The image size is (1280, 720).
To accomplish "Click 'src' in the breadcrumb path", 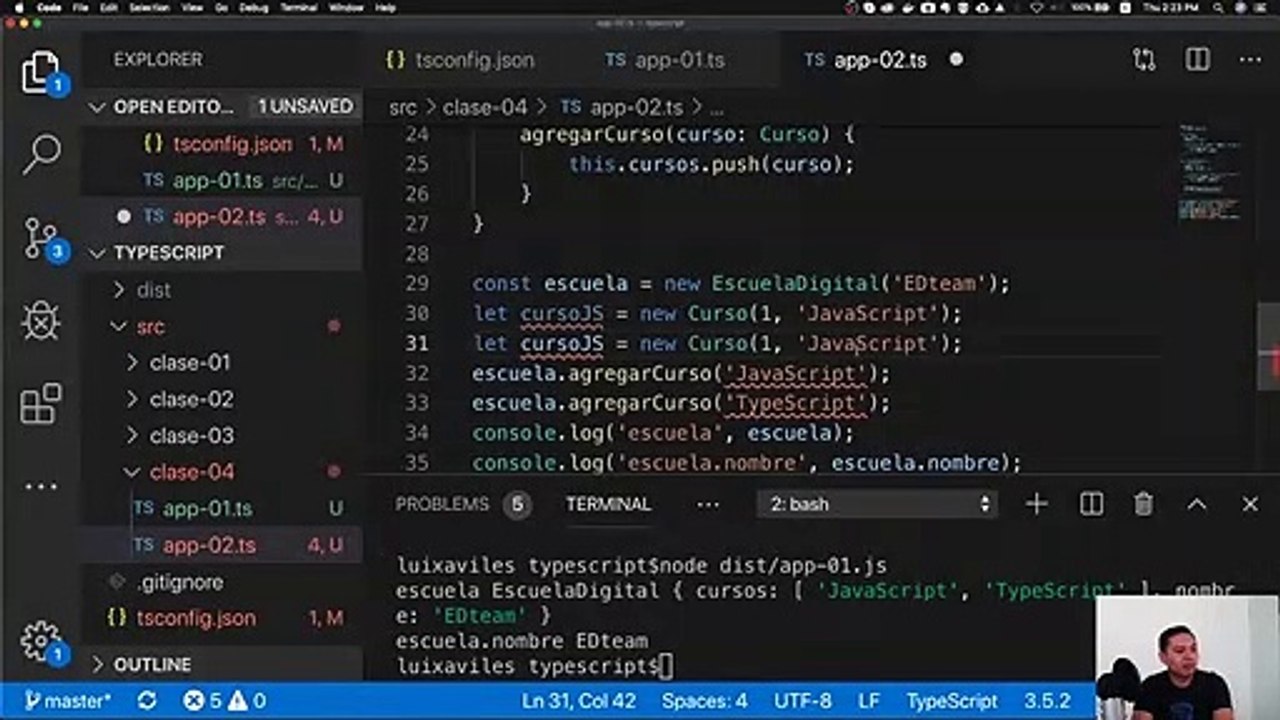I will (403, 108).
